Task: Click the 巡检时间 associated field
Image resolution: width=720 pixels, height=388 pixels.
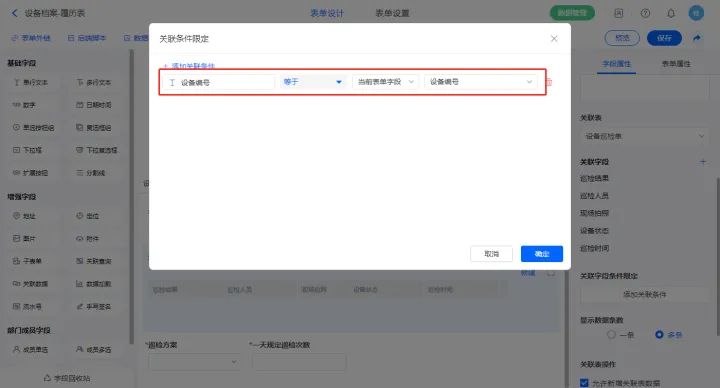Action: click(594, 248)
